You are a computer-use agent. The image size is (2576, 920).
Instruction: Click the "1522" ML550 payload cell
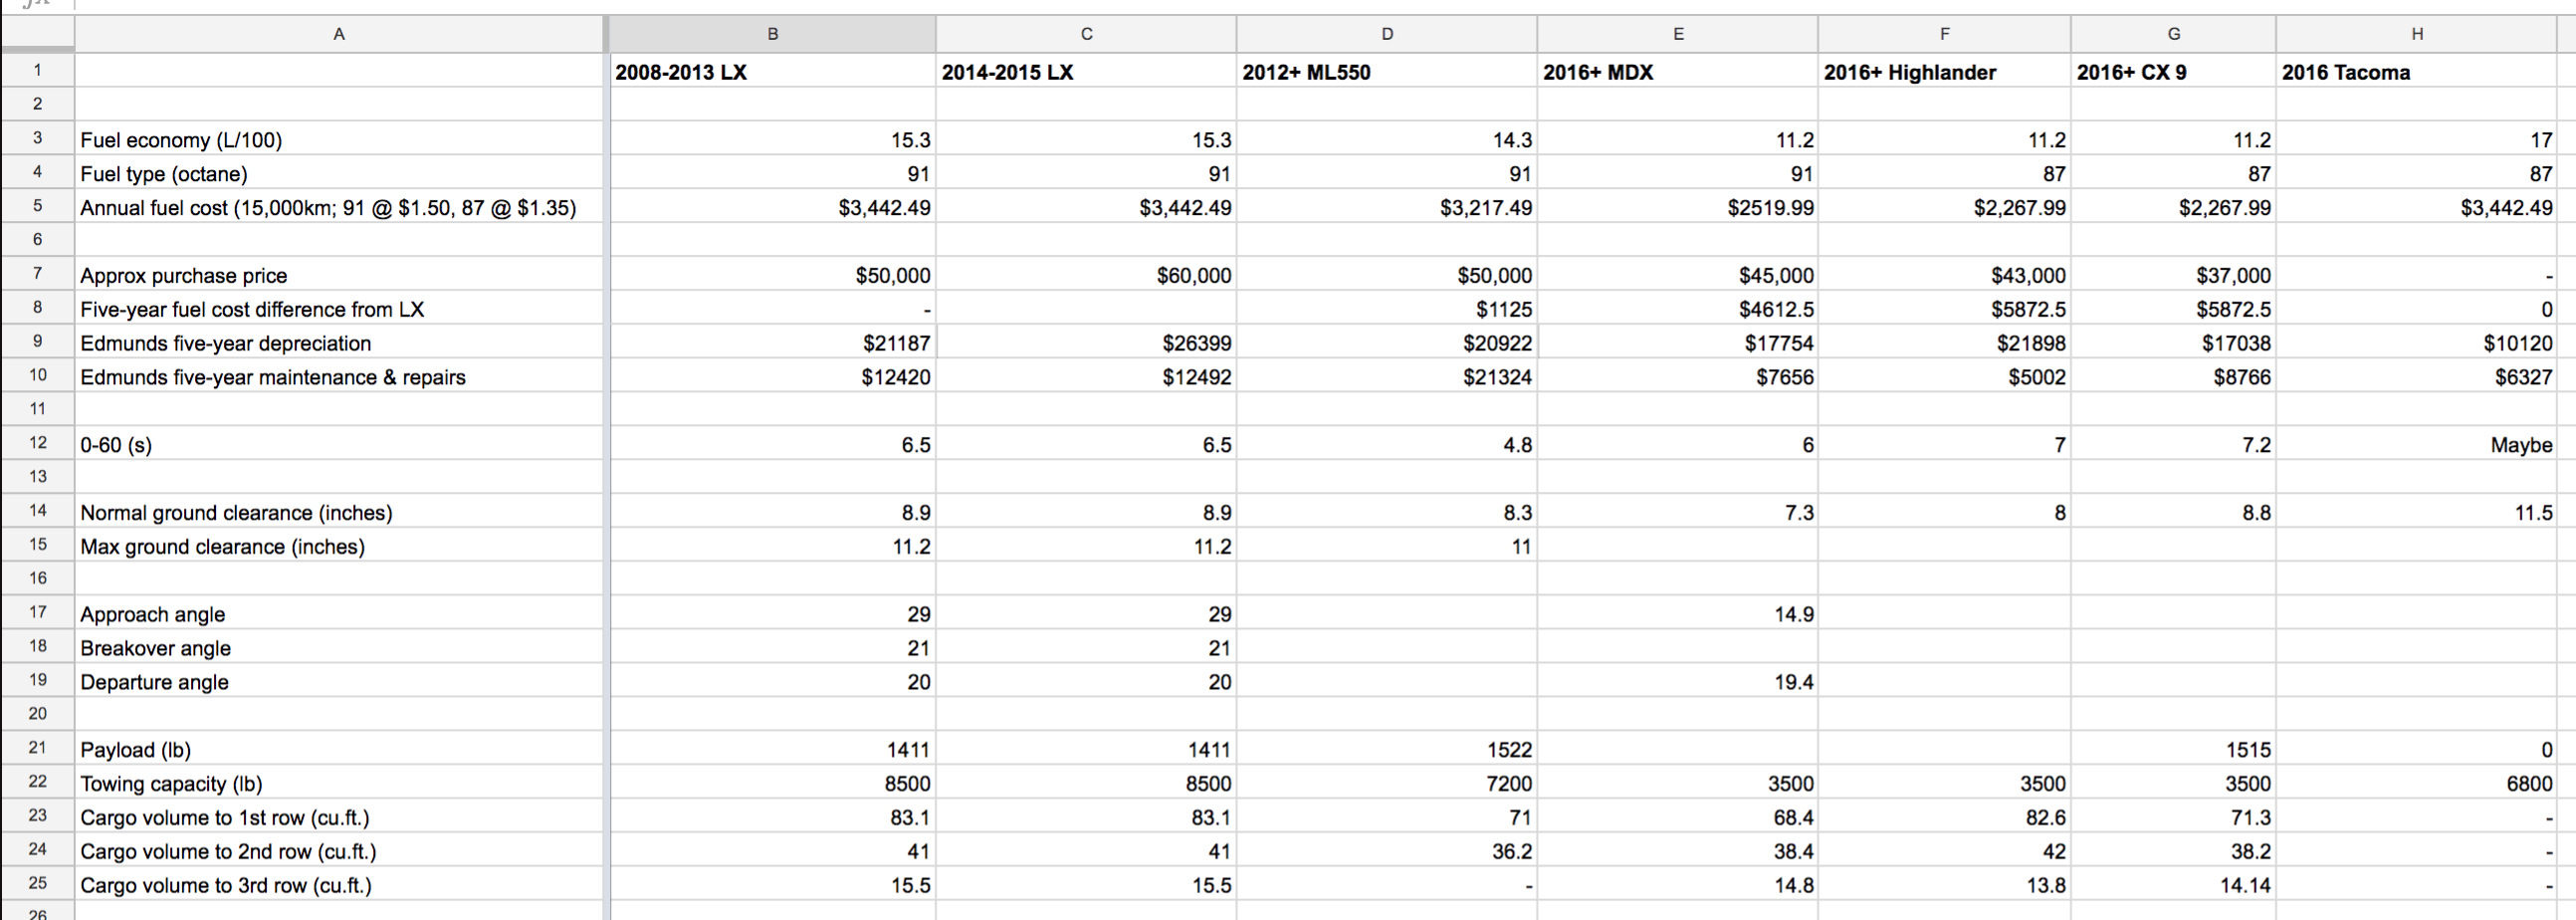click(1387, 749)
